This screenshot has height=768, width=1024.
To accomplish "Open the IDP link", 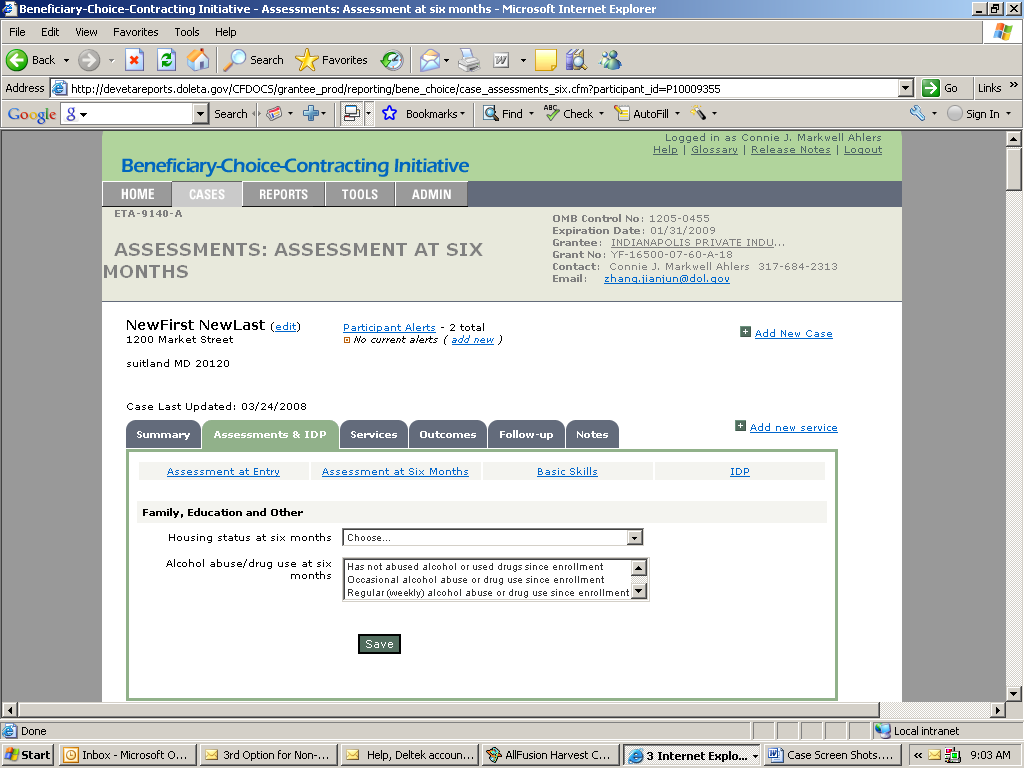I will coord(740,472).
